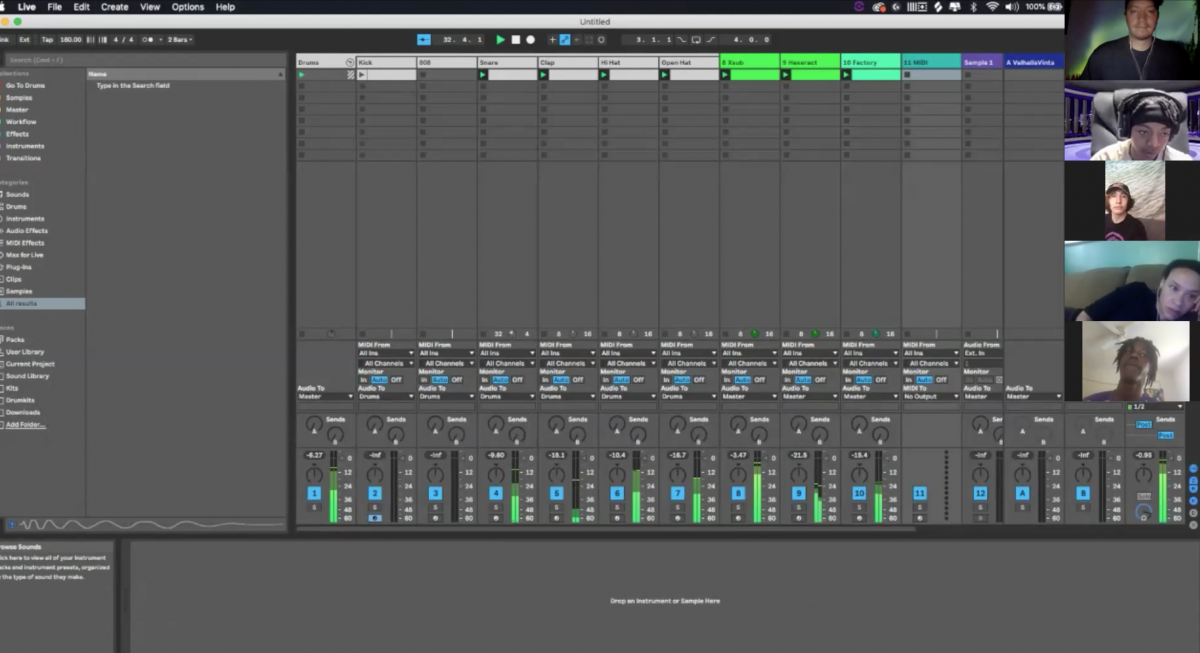Open the Options menu
The height and width of the screenshot is (653, 1200).
coord(187,7)
